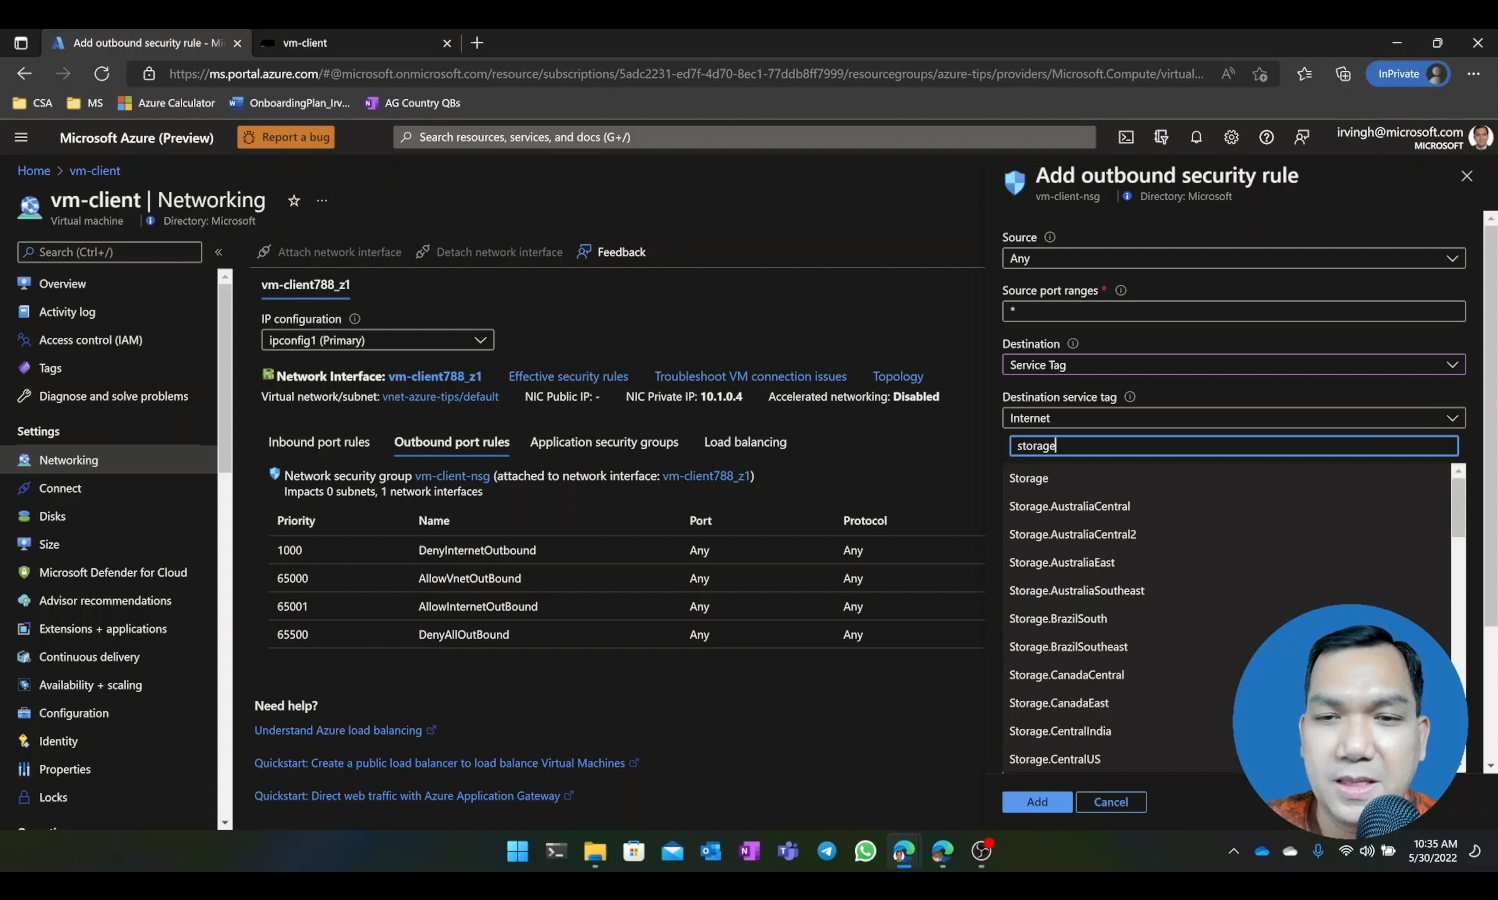Switch to Inbound port rules tab
The image size is (1498, 900).
pyautogui.click(x=319, y=442)
